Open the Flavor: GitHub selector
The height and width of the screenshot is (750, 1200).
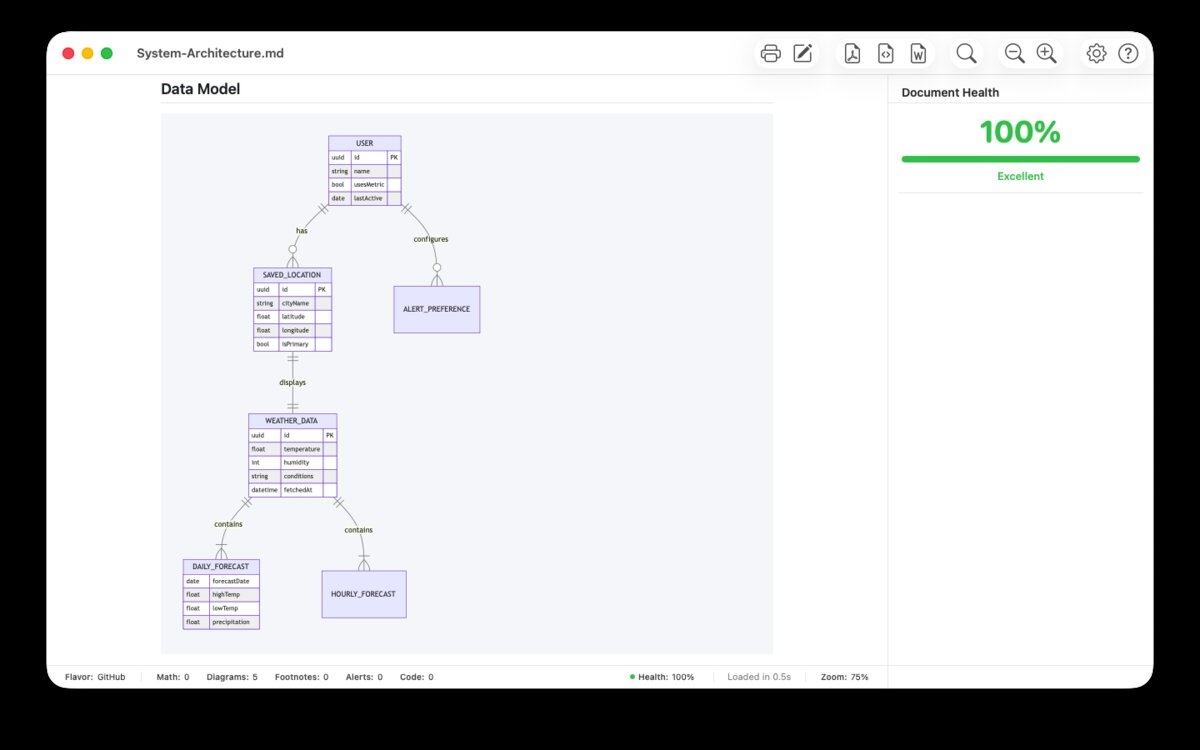pyautogui.click(x=95, y=676)
